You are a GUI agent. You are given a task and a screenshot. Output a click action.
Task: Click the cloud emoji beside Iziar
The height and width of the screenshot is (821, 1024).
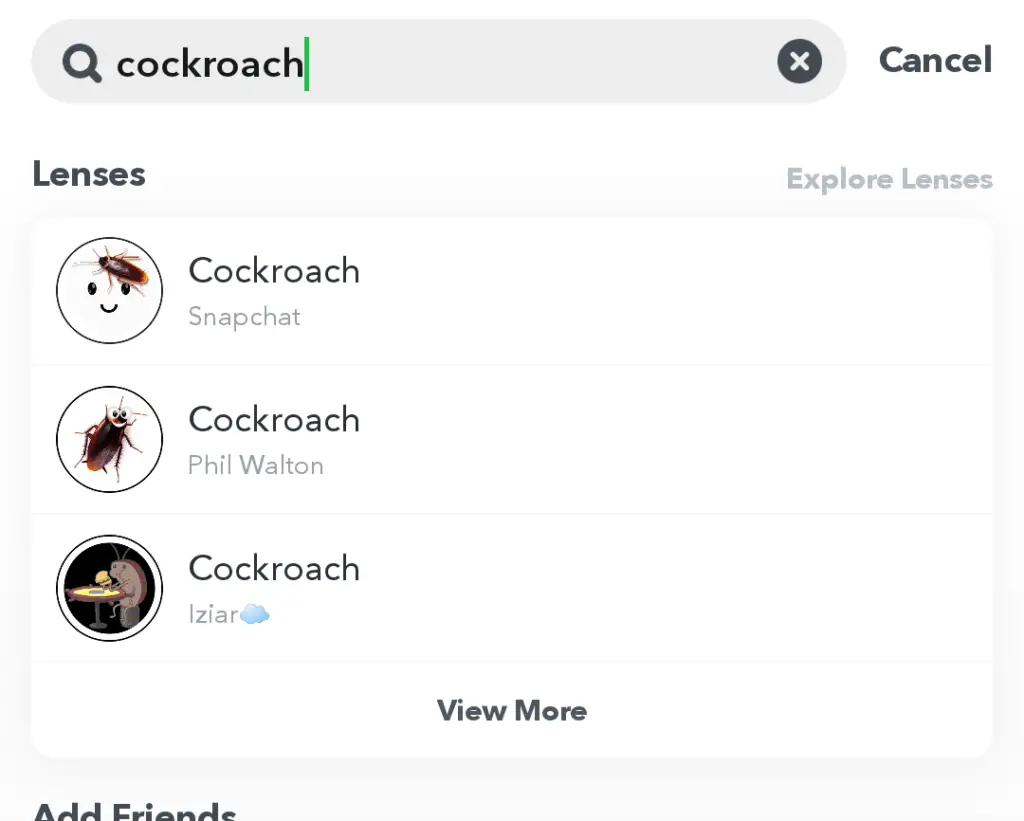click(x=255, y=614)
